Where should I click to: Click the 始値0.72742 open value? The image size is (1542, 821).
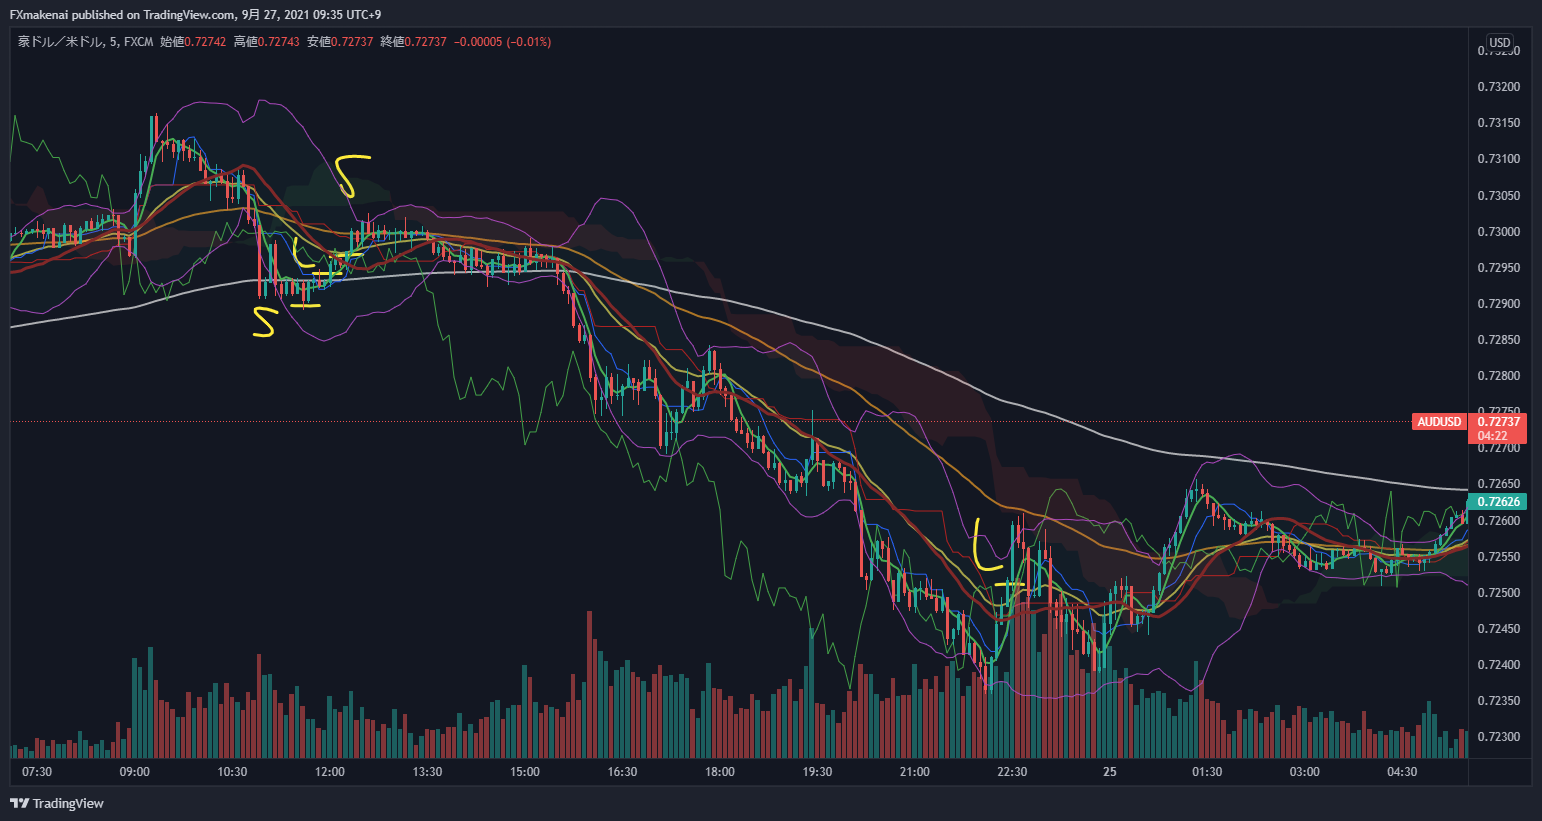(193, 42)
